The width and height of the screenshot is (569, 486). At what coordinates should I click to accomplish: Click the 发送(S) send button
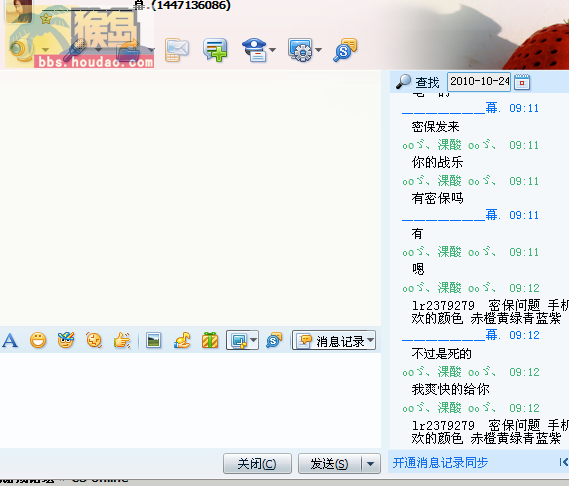(329, 463)
